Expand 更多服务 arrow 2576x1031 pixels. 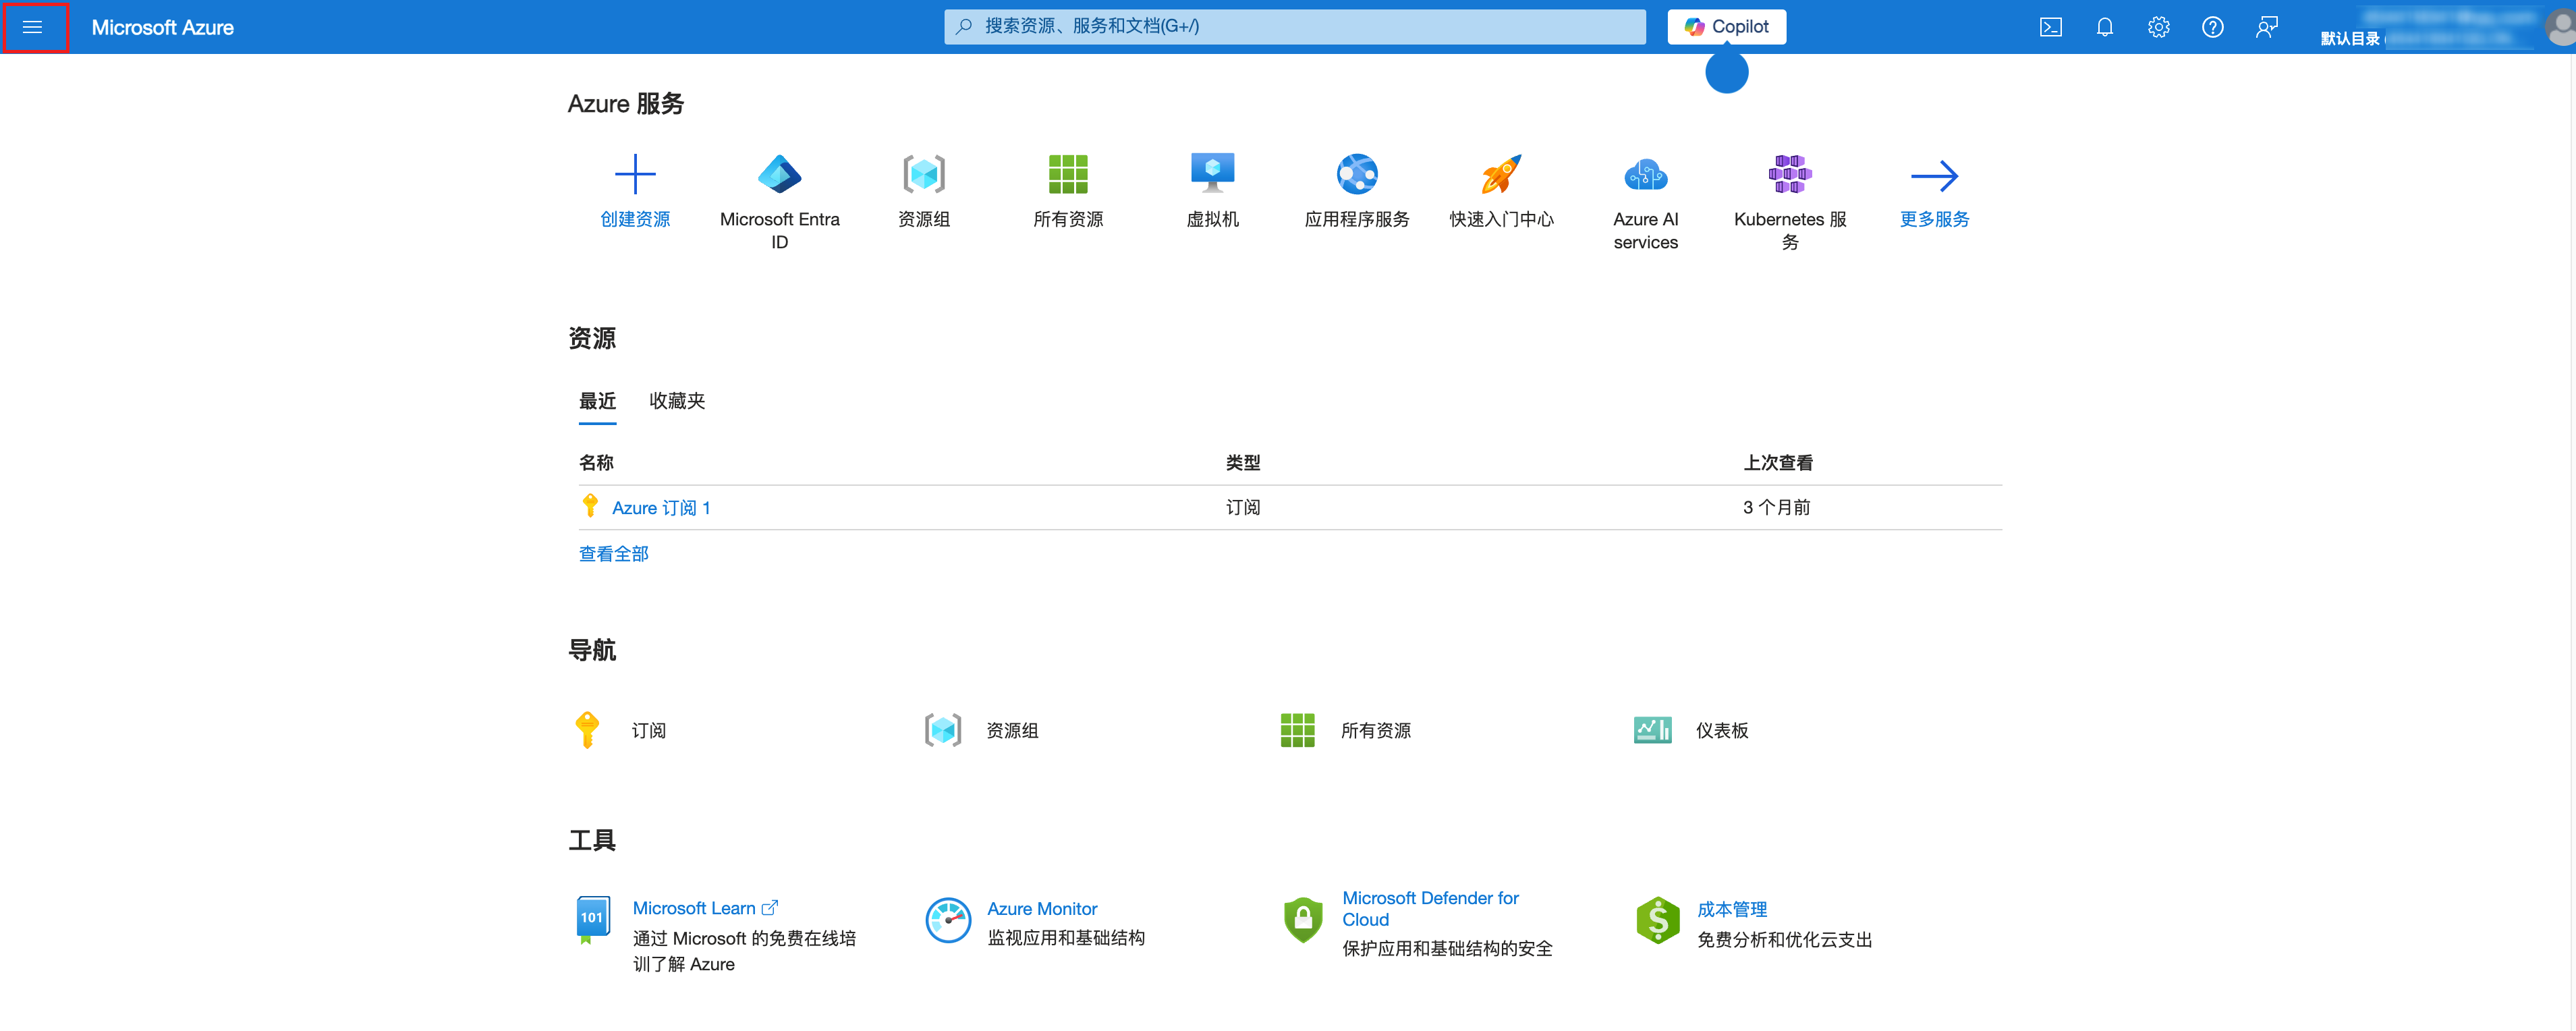[1933, 176]
